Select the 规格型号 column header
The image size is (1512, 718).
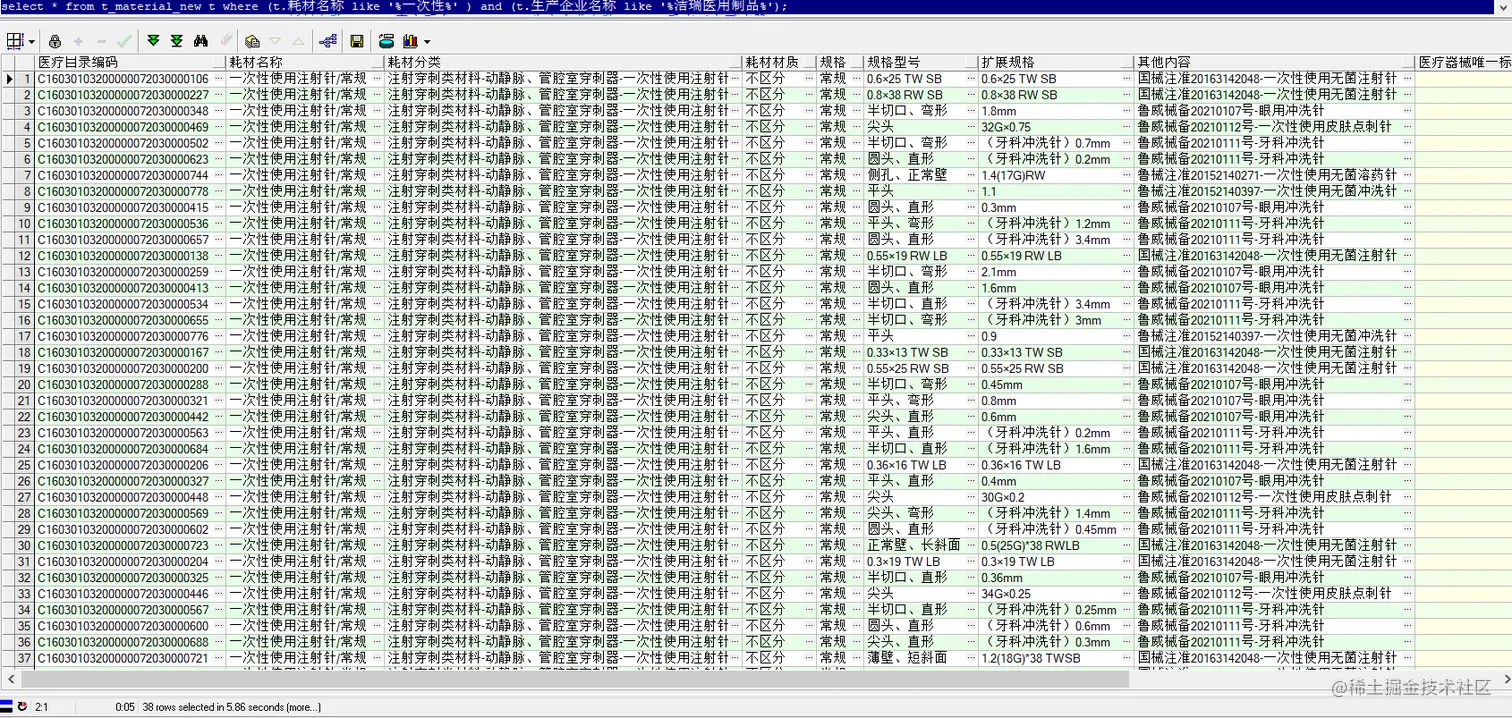[921, 62]
